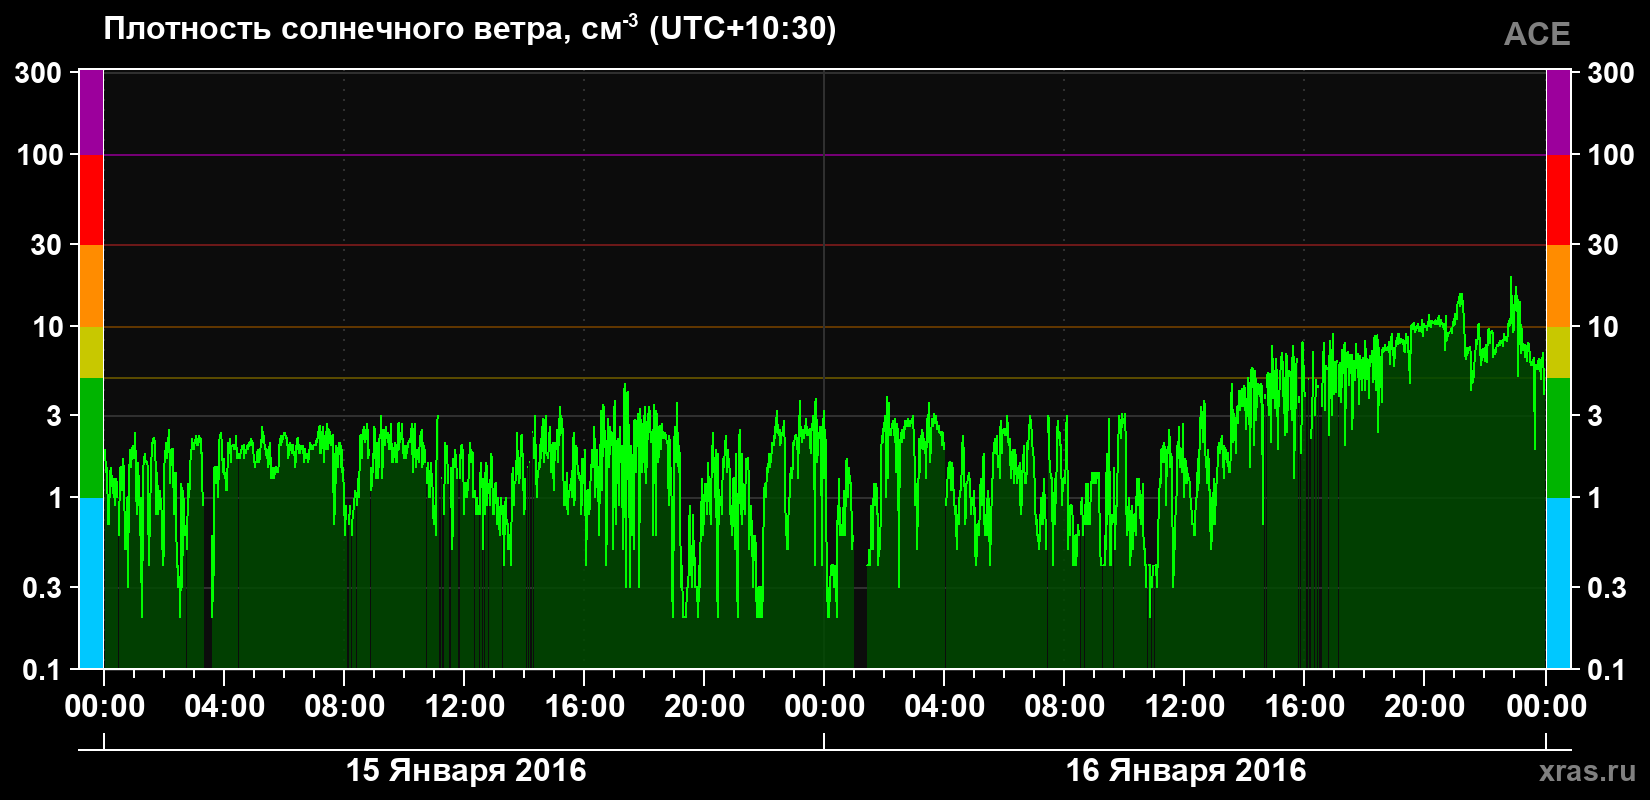Click the first 12:00 time axis label
This screenshot has height=800, width=1650.
(x=465, y=706)
